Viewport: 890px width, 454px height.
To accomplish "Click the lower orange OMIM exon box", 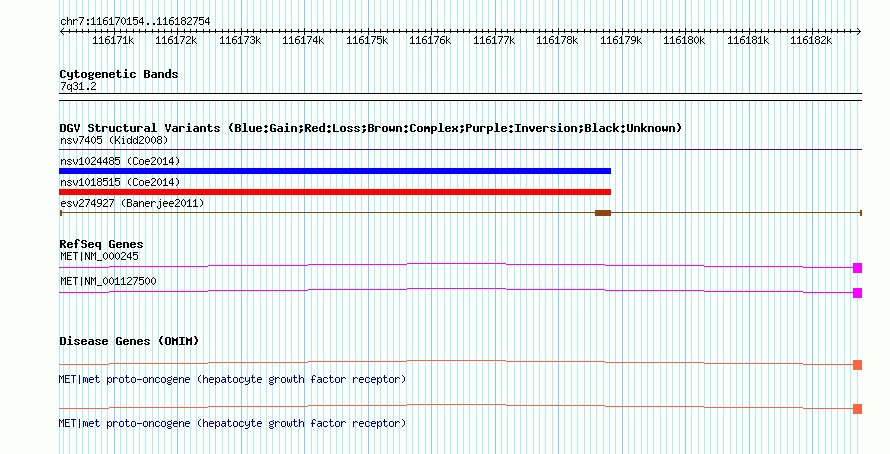I will point(858,409).
